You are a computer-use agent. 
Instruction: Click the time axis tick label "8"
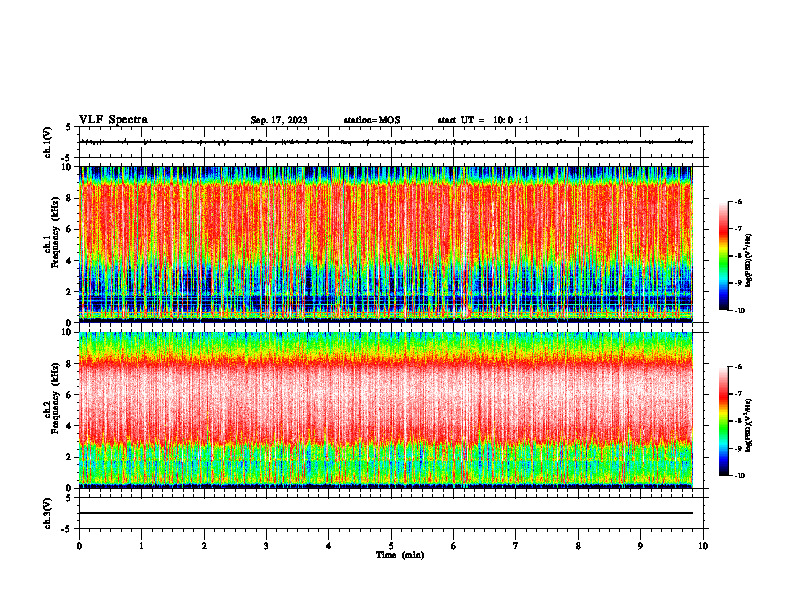pos(578,546)
